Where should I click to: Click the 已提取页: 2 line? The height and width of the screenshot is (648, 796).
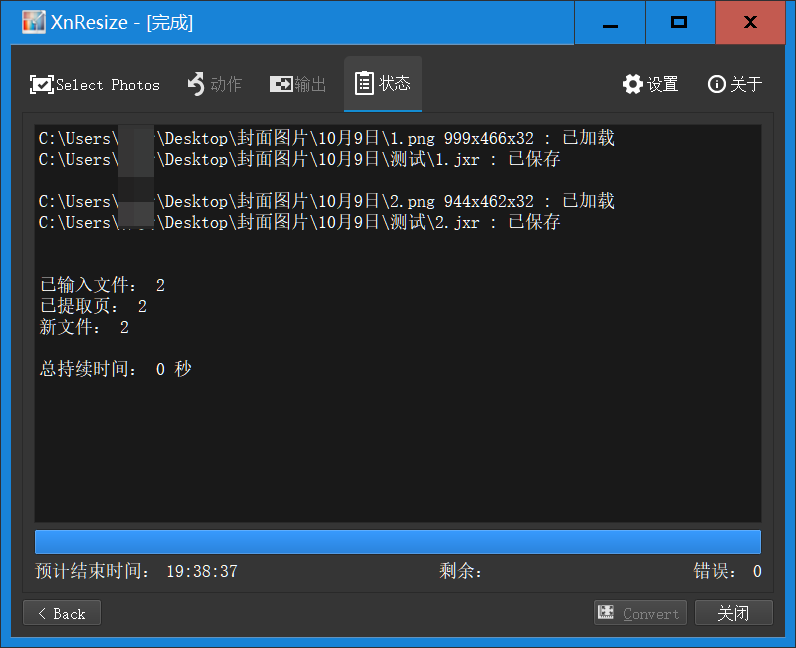(93, 306)
